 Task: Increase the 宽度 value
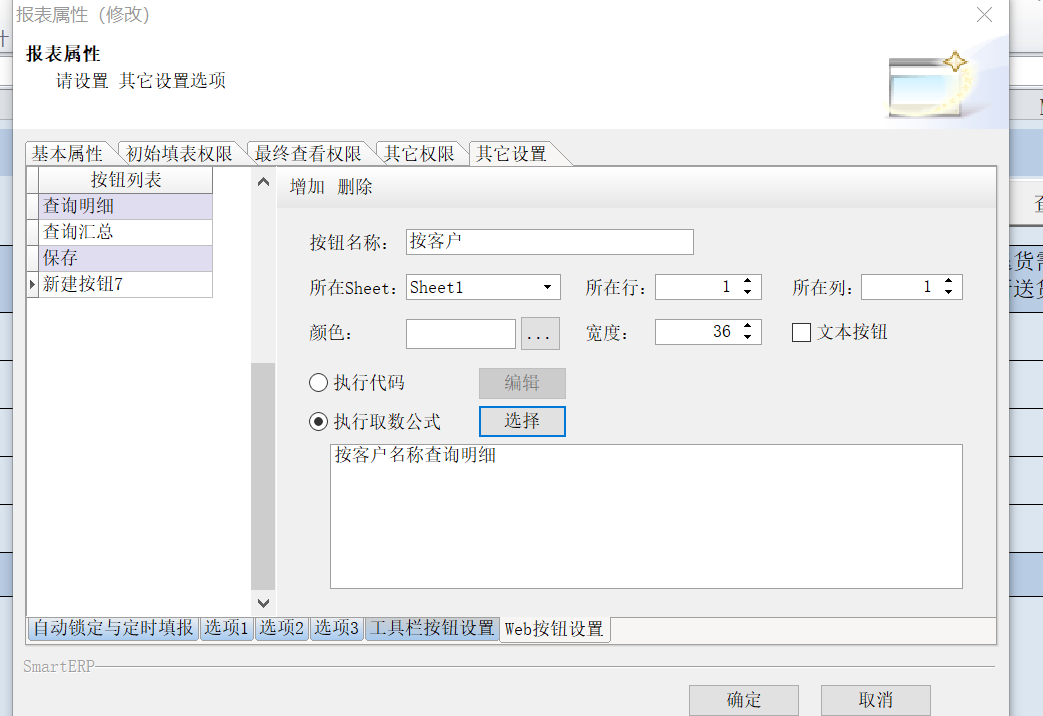click(748, 326)
